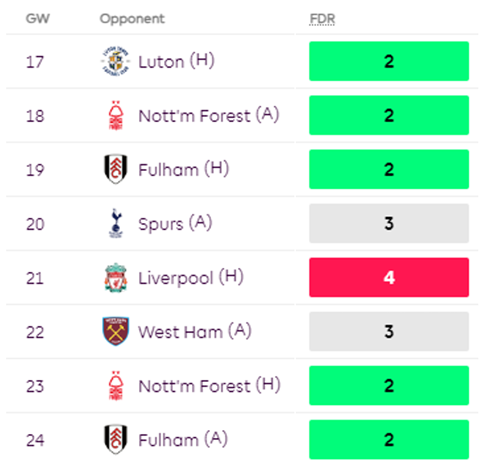This screenshot has width=481, height=468.
Task: Click the Nott'm Forest crest in gameweek 18
Action: click(116, 115)
